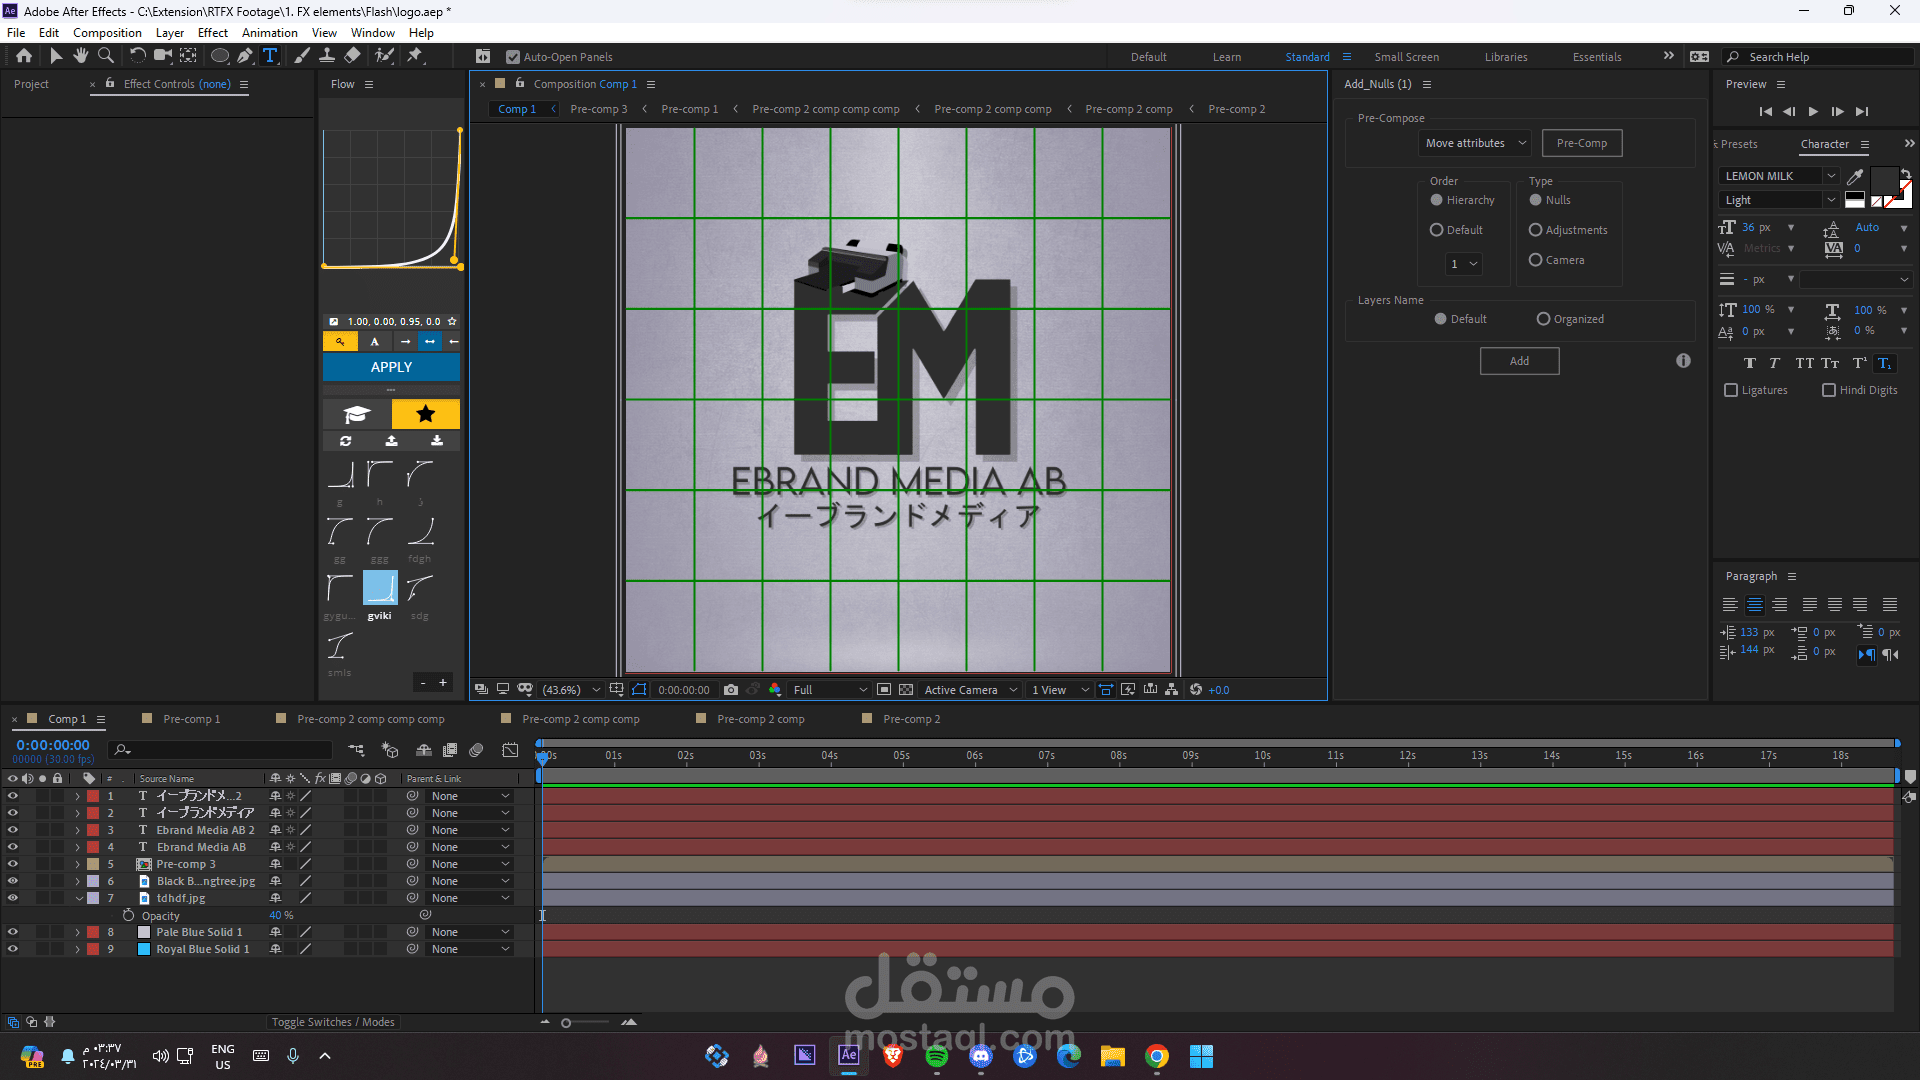This screenshot has height=1080, width=1920.
Task: Click the Opacity 40% value
Action: (x=281, y=915)
